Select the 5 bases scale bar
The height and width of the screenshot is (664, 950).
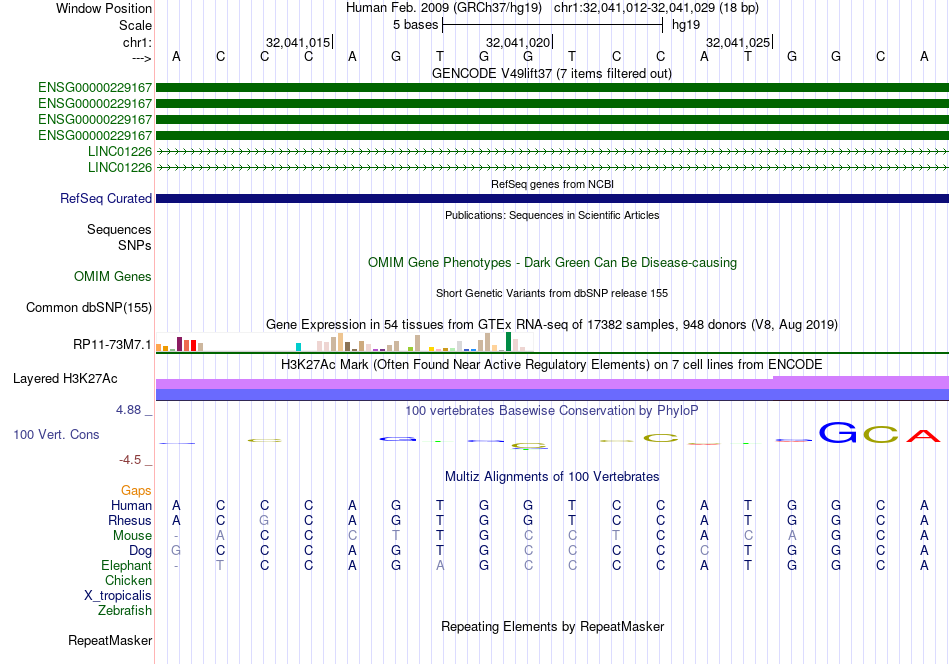[553, 25]
